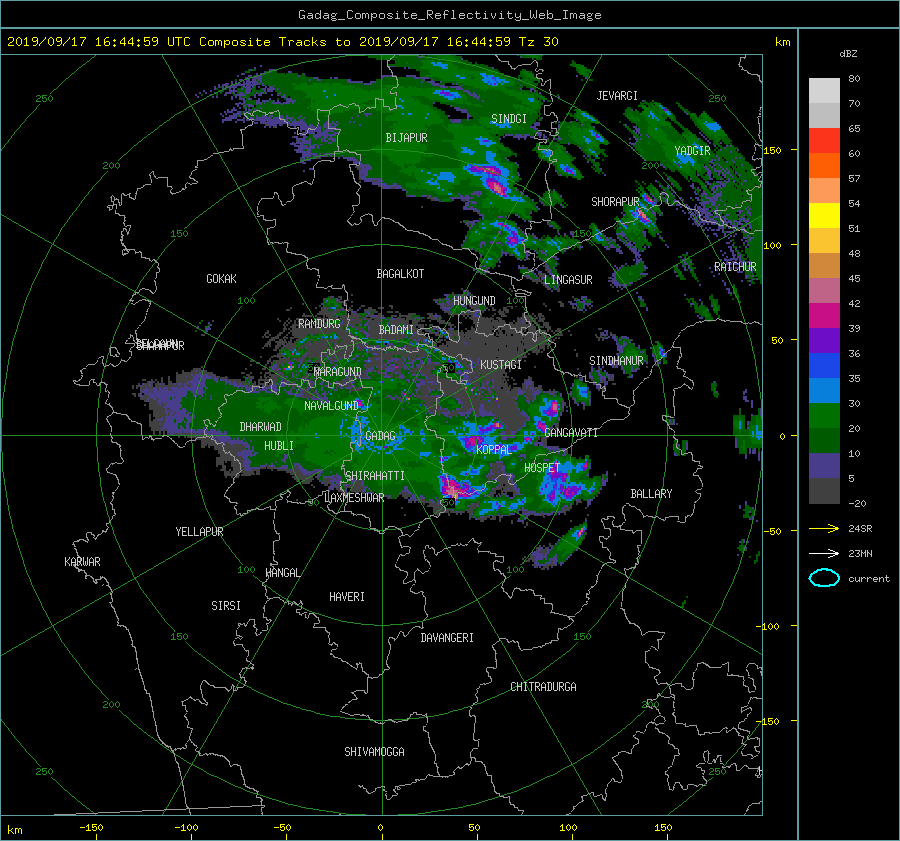Pick the magenta 42 dBZ color swatch
The width and height of the screenshot is (900, 841).
tap(824, 315)
